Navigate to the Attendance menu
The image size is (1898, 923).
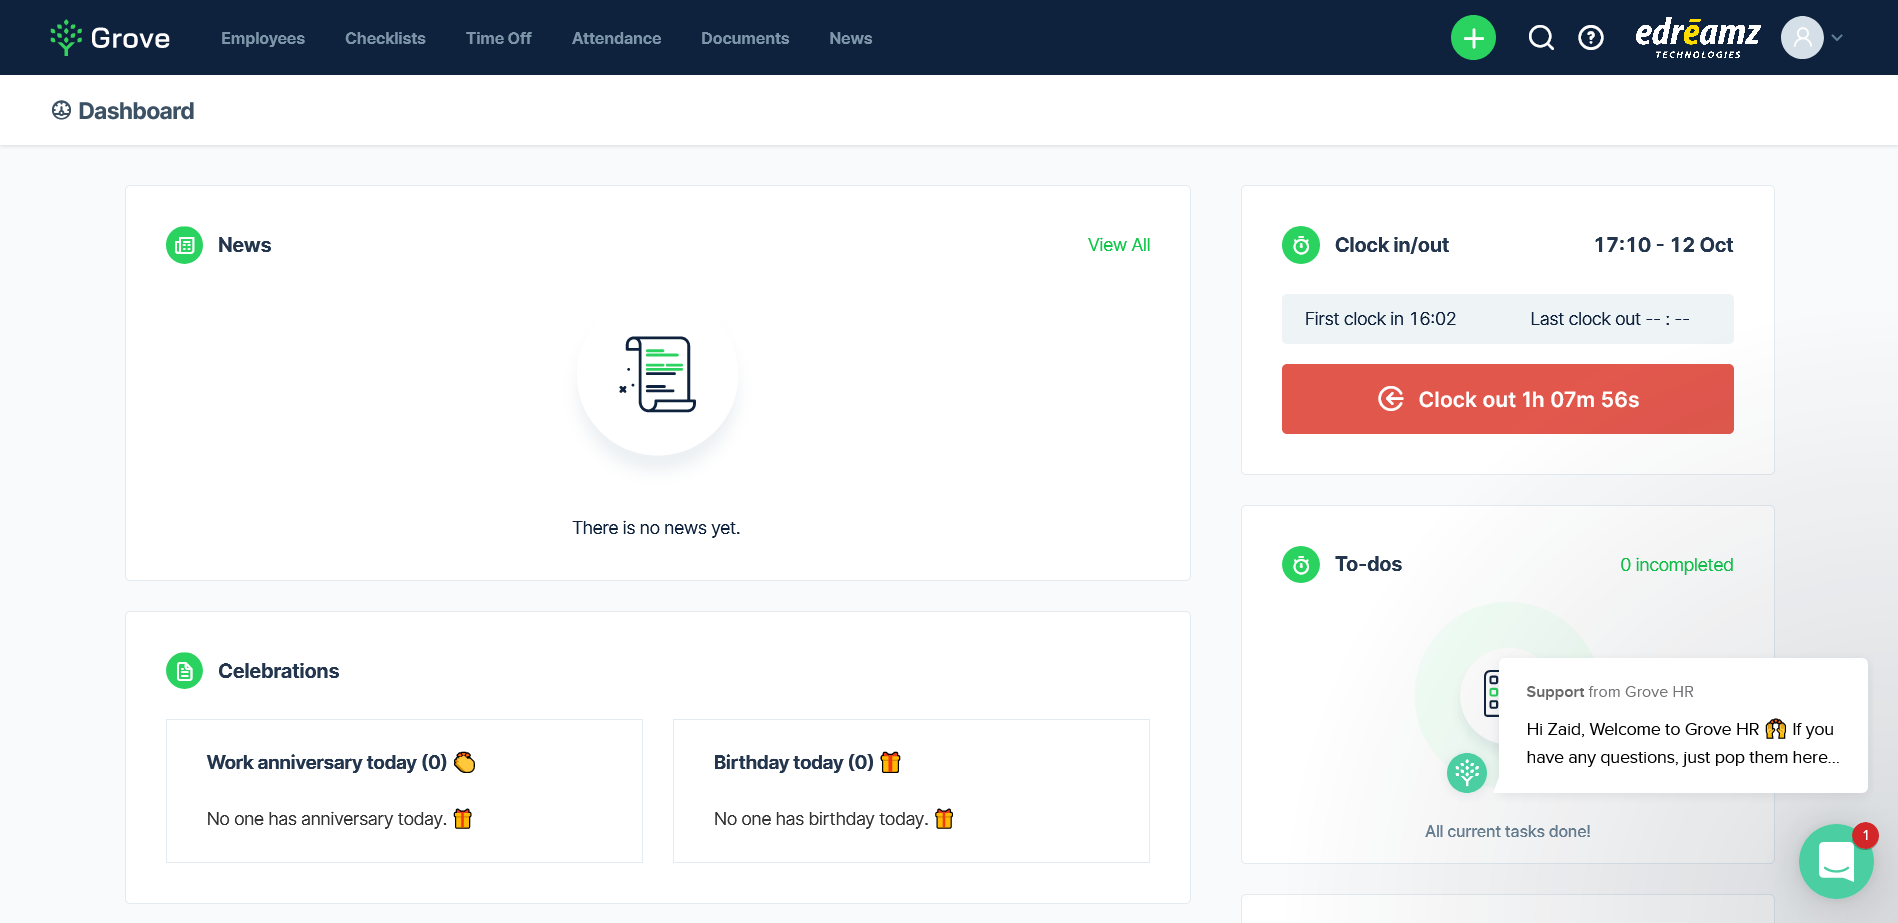pos(616,38)
